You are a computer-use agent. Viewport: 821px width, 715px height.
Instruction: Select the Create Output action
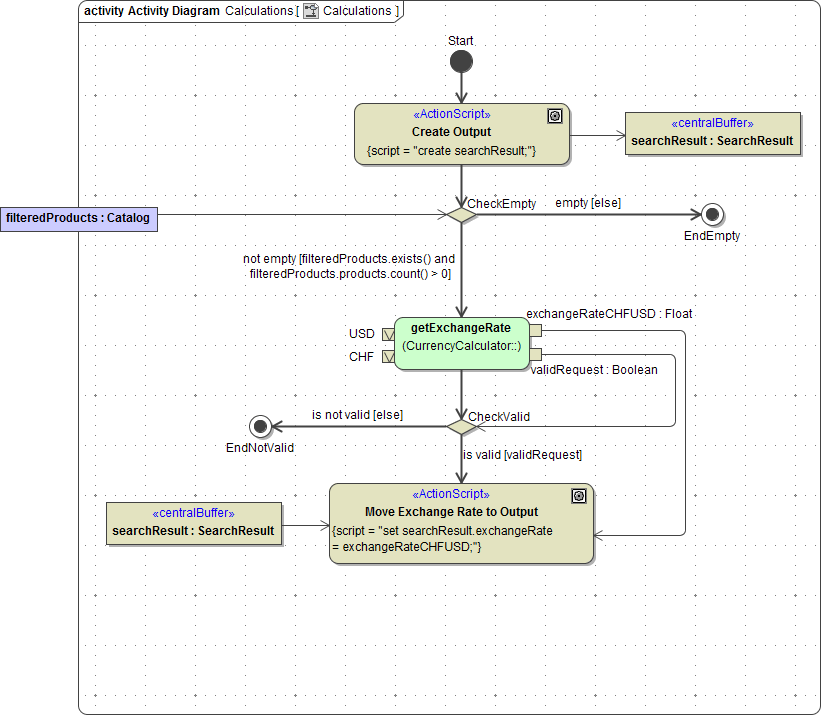(x=461, y=134)
